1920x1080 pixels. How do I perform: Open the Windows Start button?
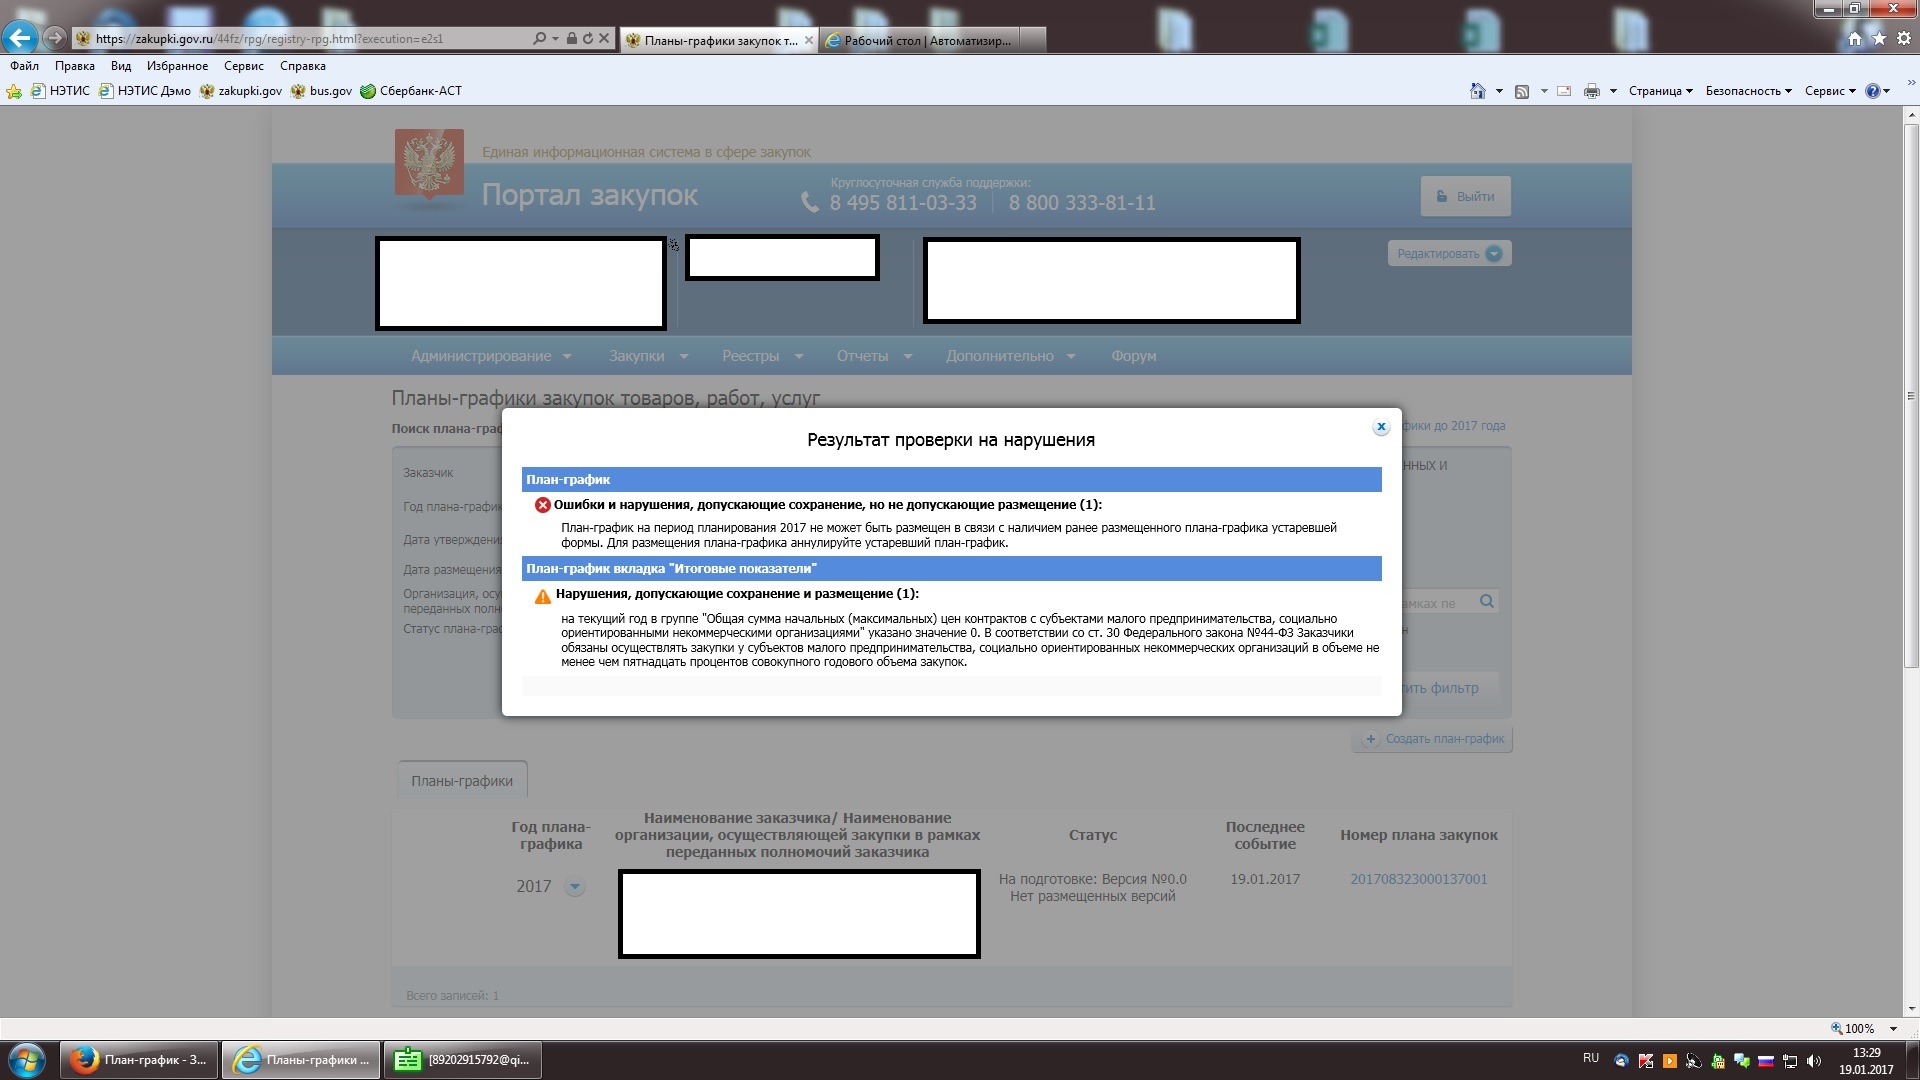(x=27, y=1060)
